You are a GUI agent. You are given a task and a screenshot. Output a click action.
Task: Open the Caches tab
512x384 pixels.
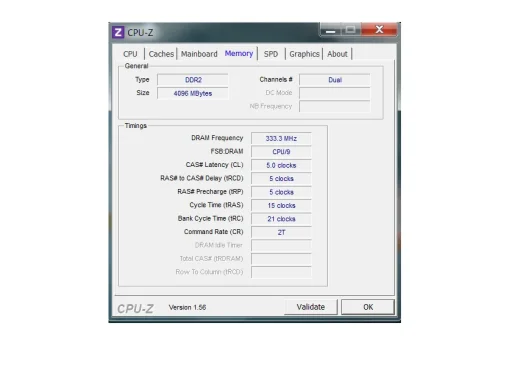tap(161, 54)
